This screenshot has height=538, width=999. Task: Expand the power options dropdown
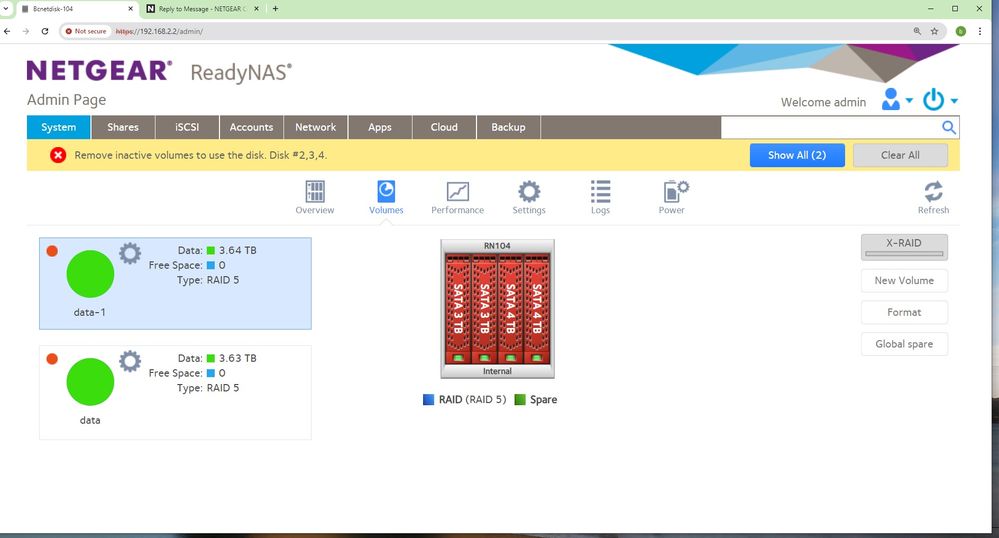[940, 100]
